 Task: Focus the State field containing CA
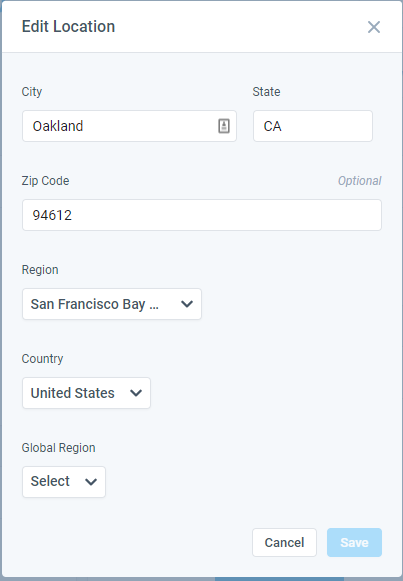coord(313,126)
